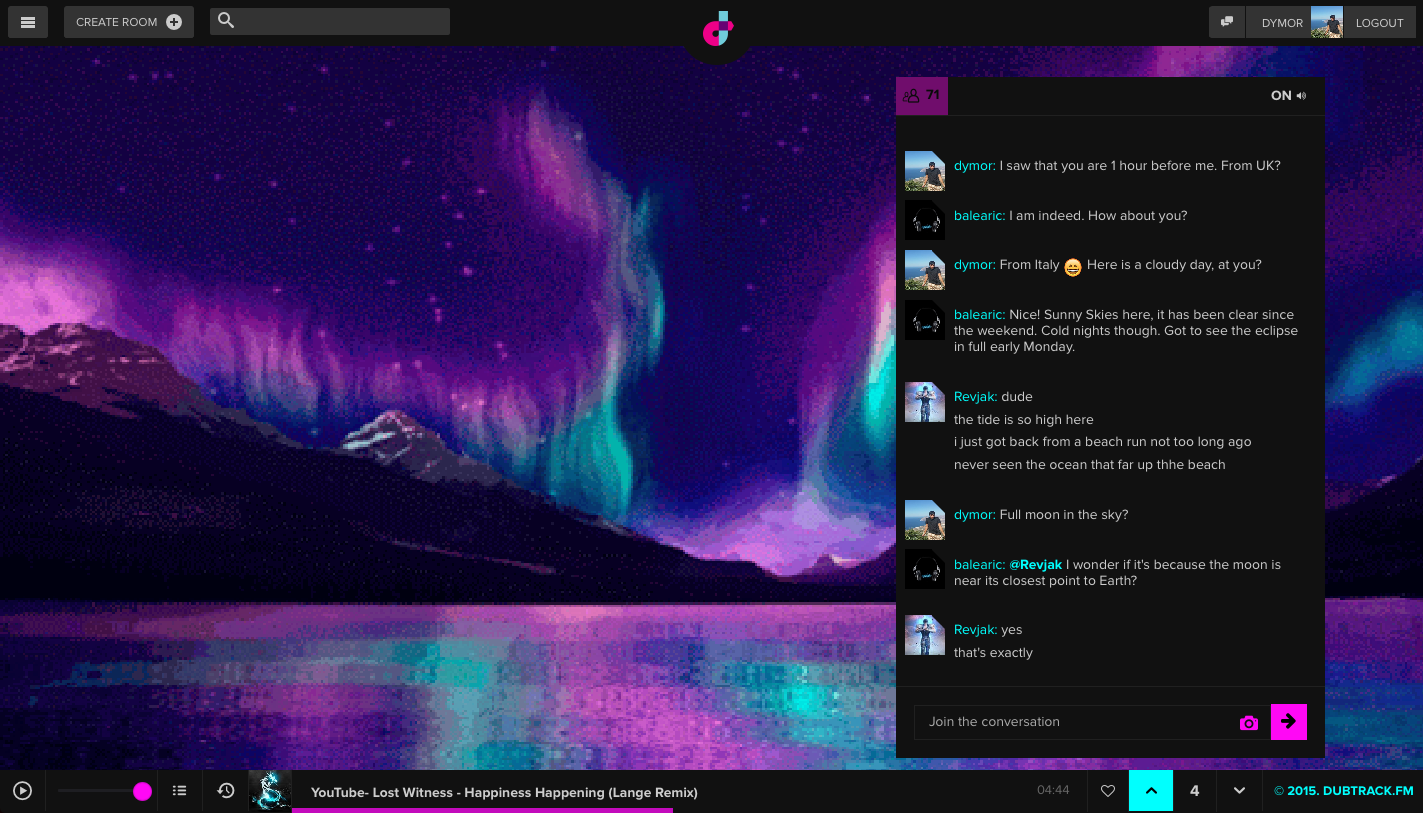The image size is (1423, 813).
Task: Add track to favorites with heart icon
Action: point(1107,791)
